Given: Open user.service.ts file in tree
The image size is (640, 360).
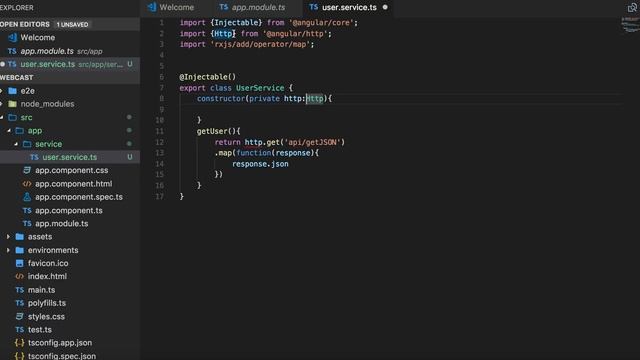Looking at the screenshot, I should tap(70, 157).
